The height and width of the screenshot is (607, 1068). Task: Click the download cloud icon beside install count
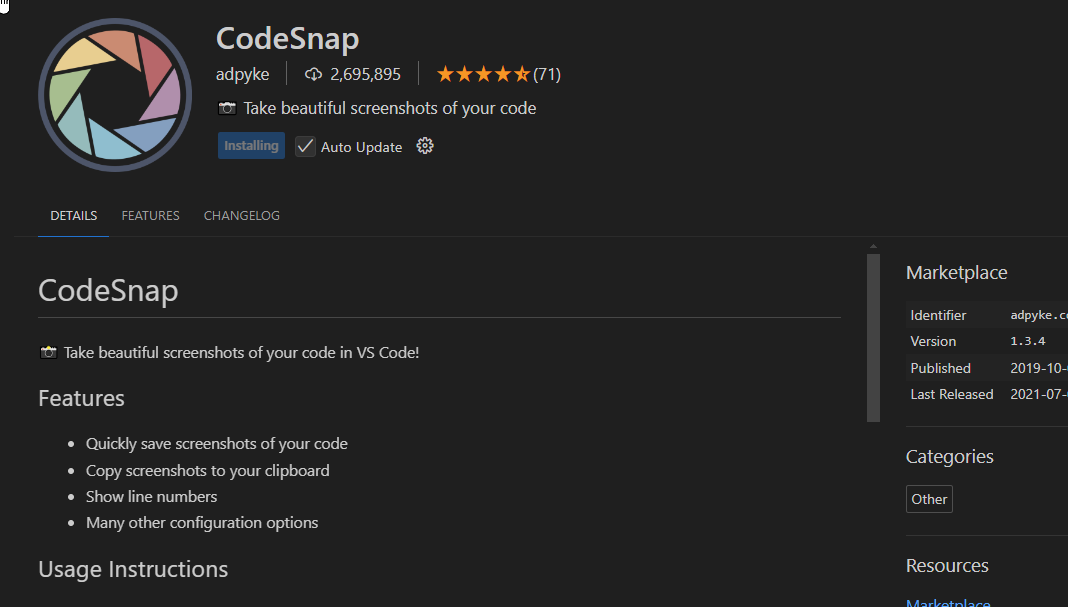[313, 74]
